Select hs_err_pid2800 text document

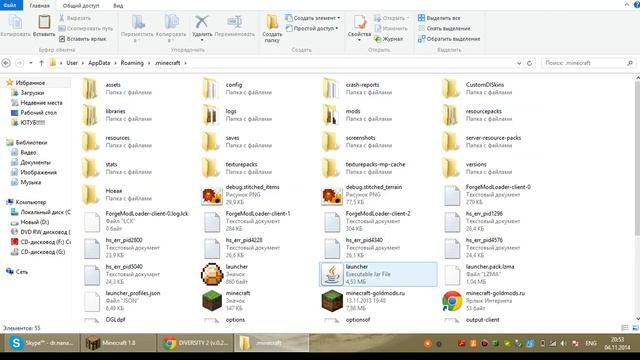[x=121, y=248]
